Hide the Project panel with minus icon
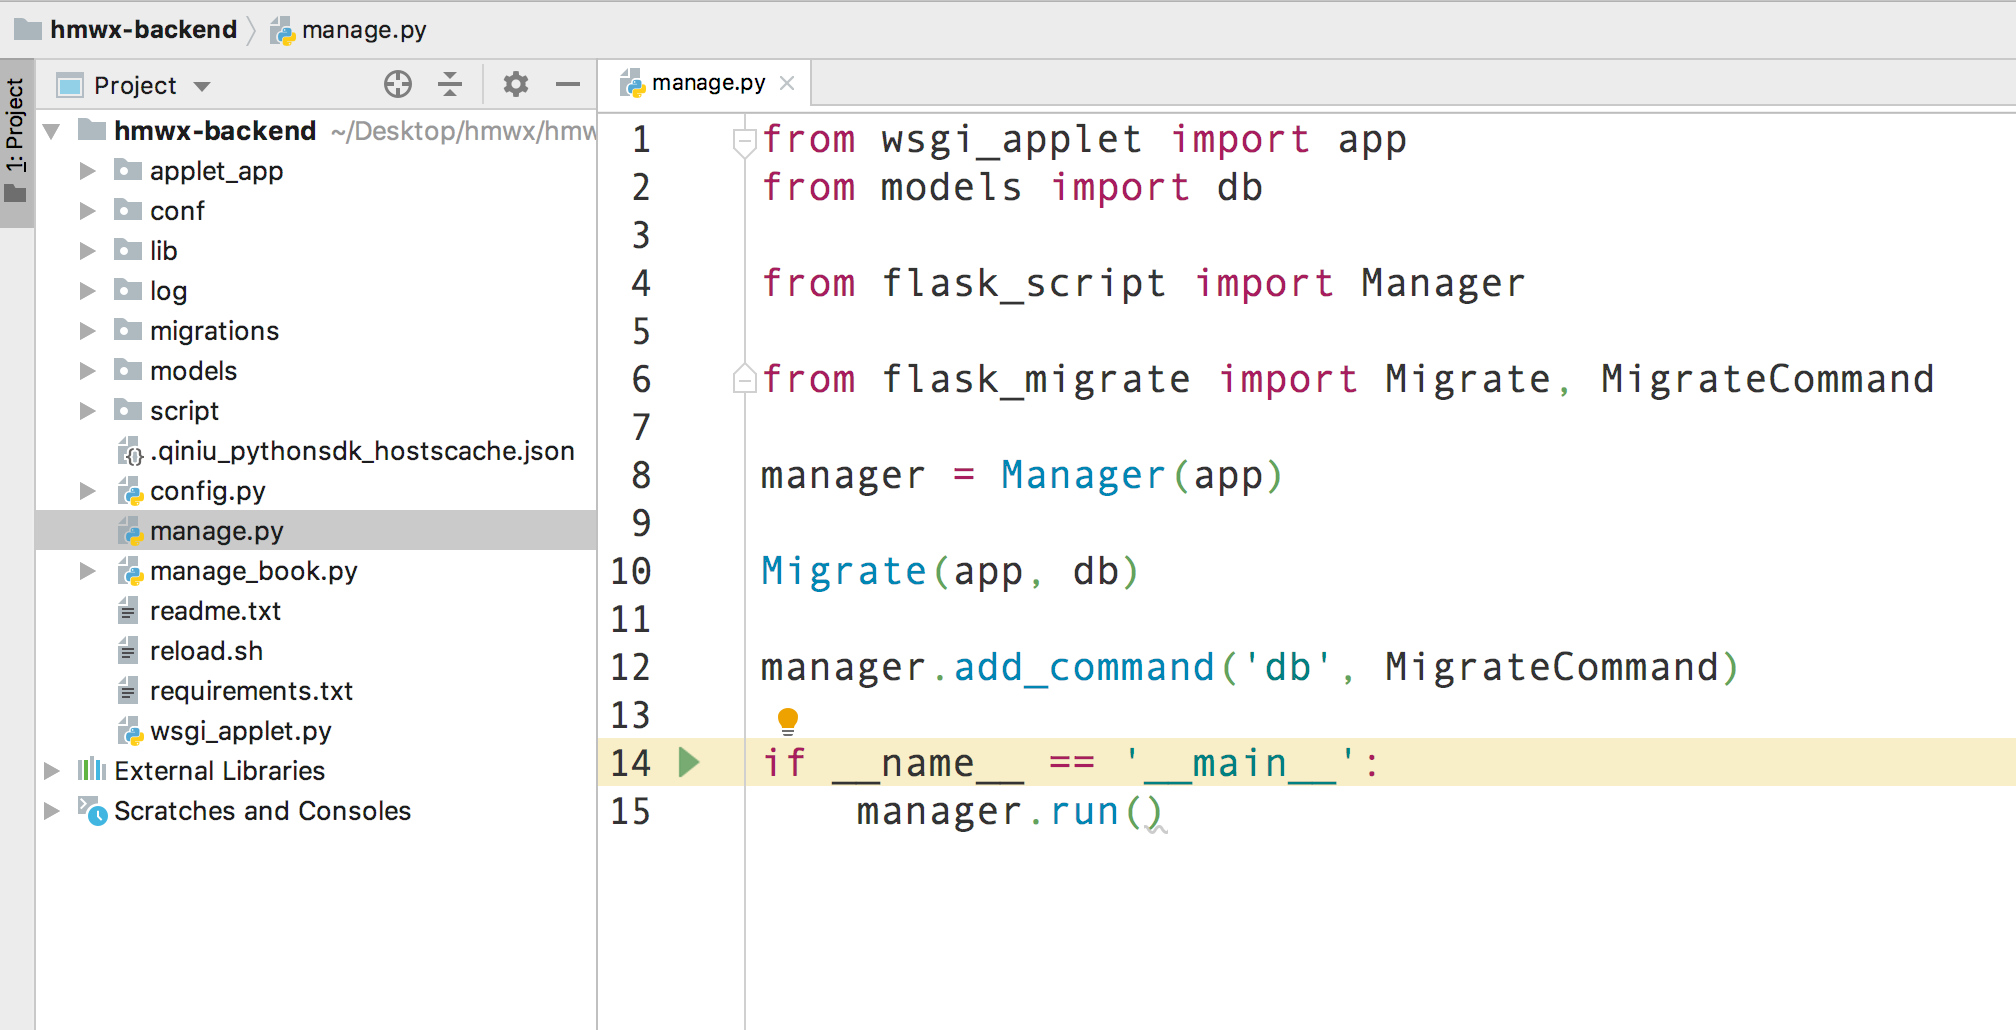The width and height of the screenshot is (2016, 1030). (x=568, y=85)
